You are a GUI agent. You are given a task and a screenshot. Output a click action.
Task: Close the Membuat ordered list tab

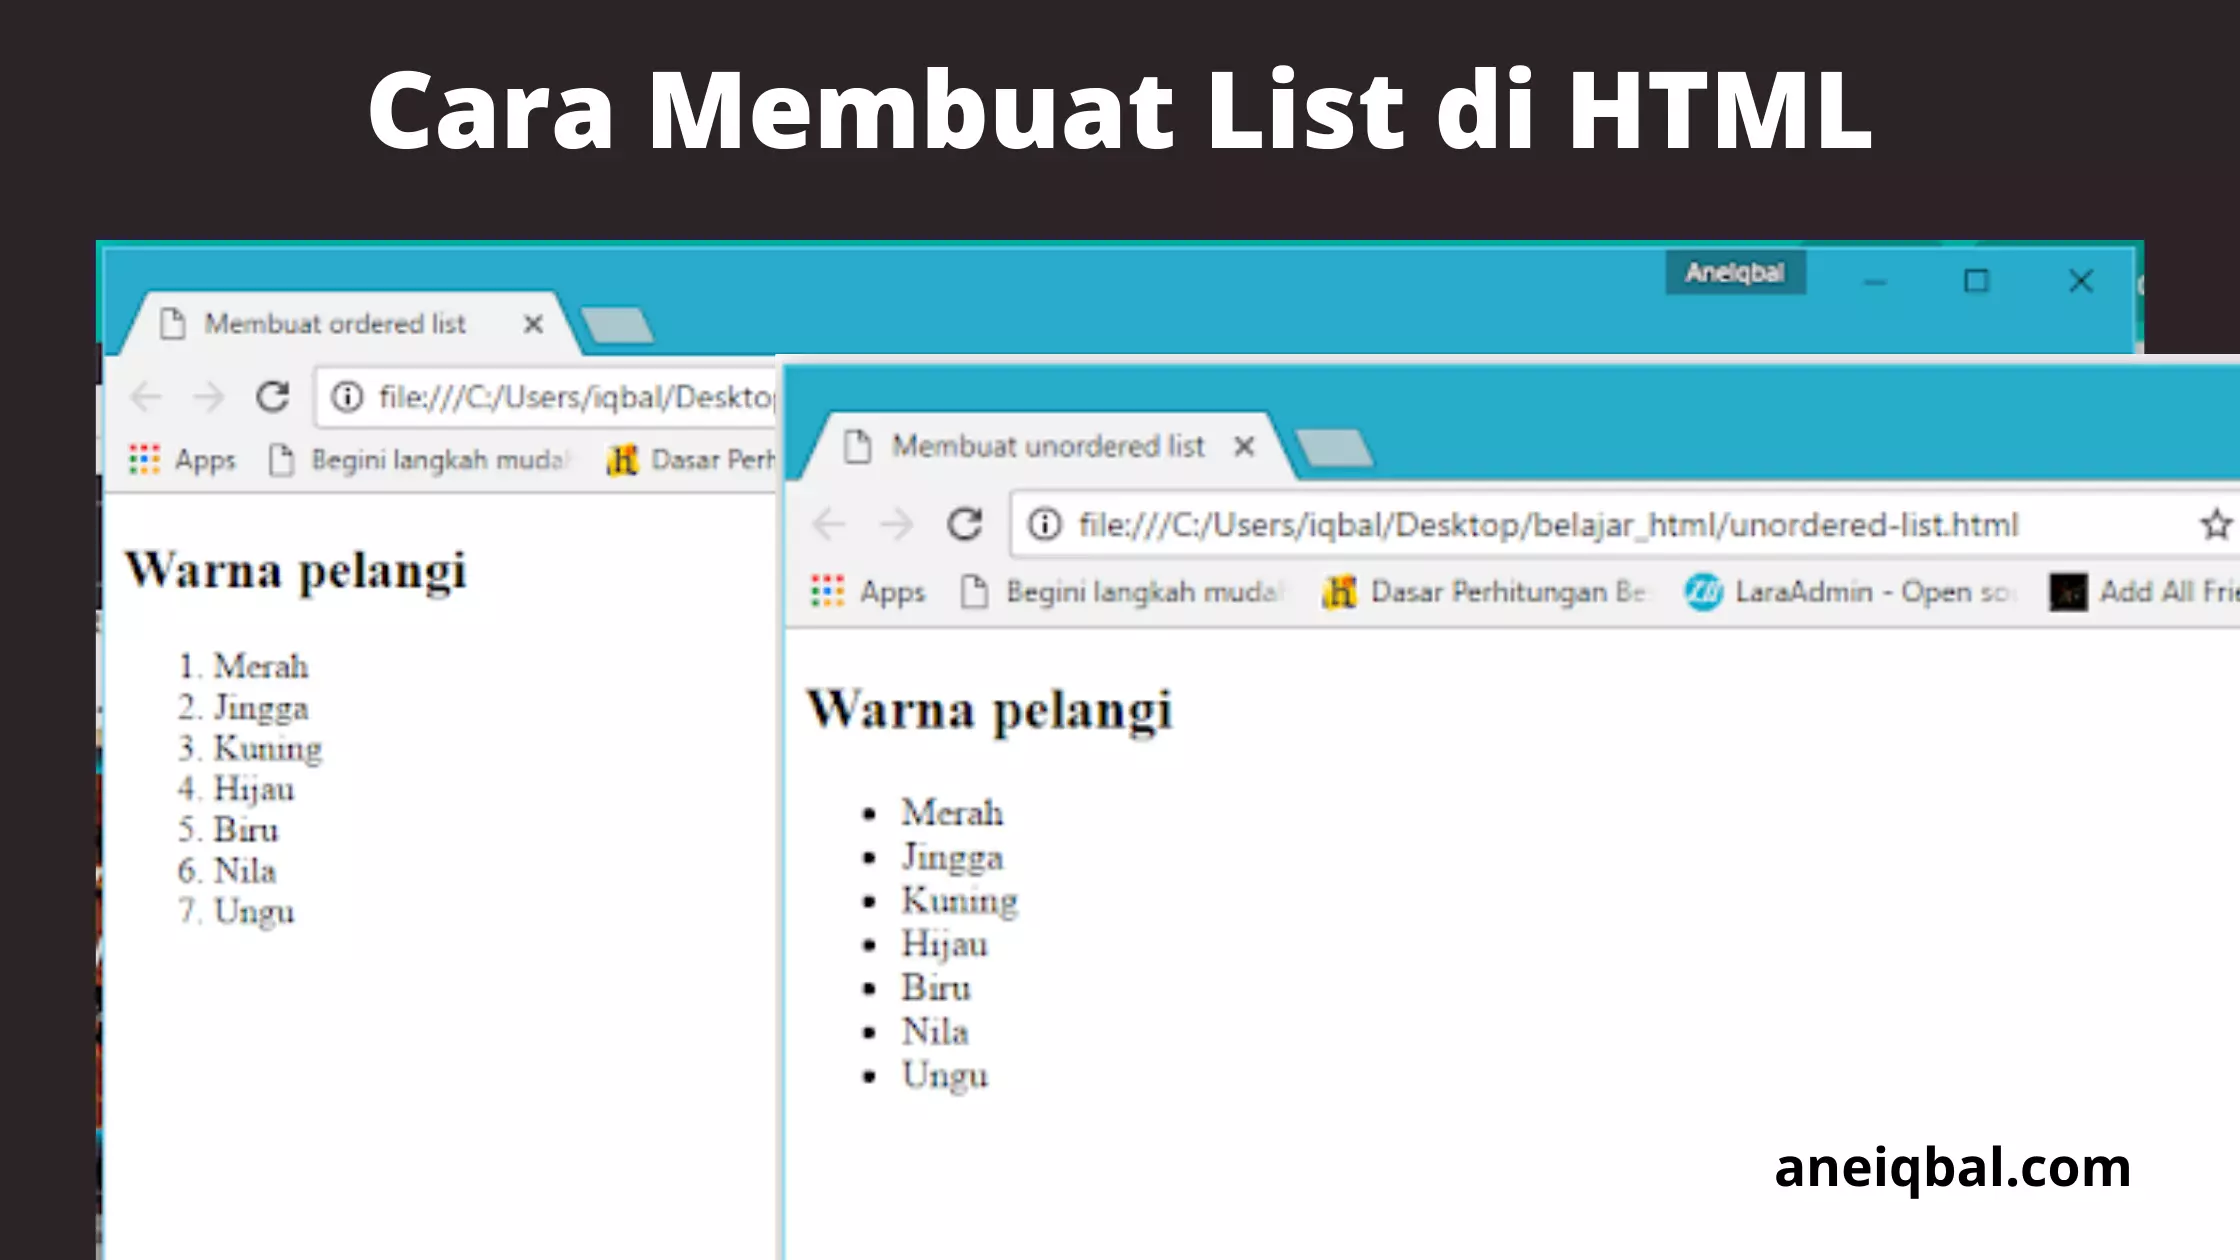click(x=533, y=324)
